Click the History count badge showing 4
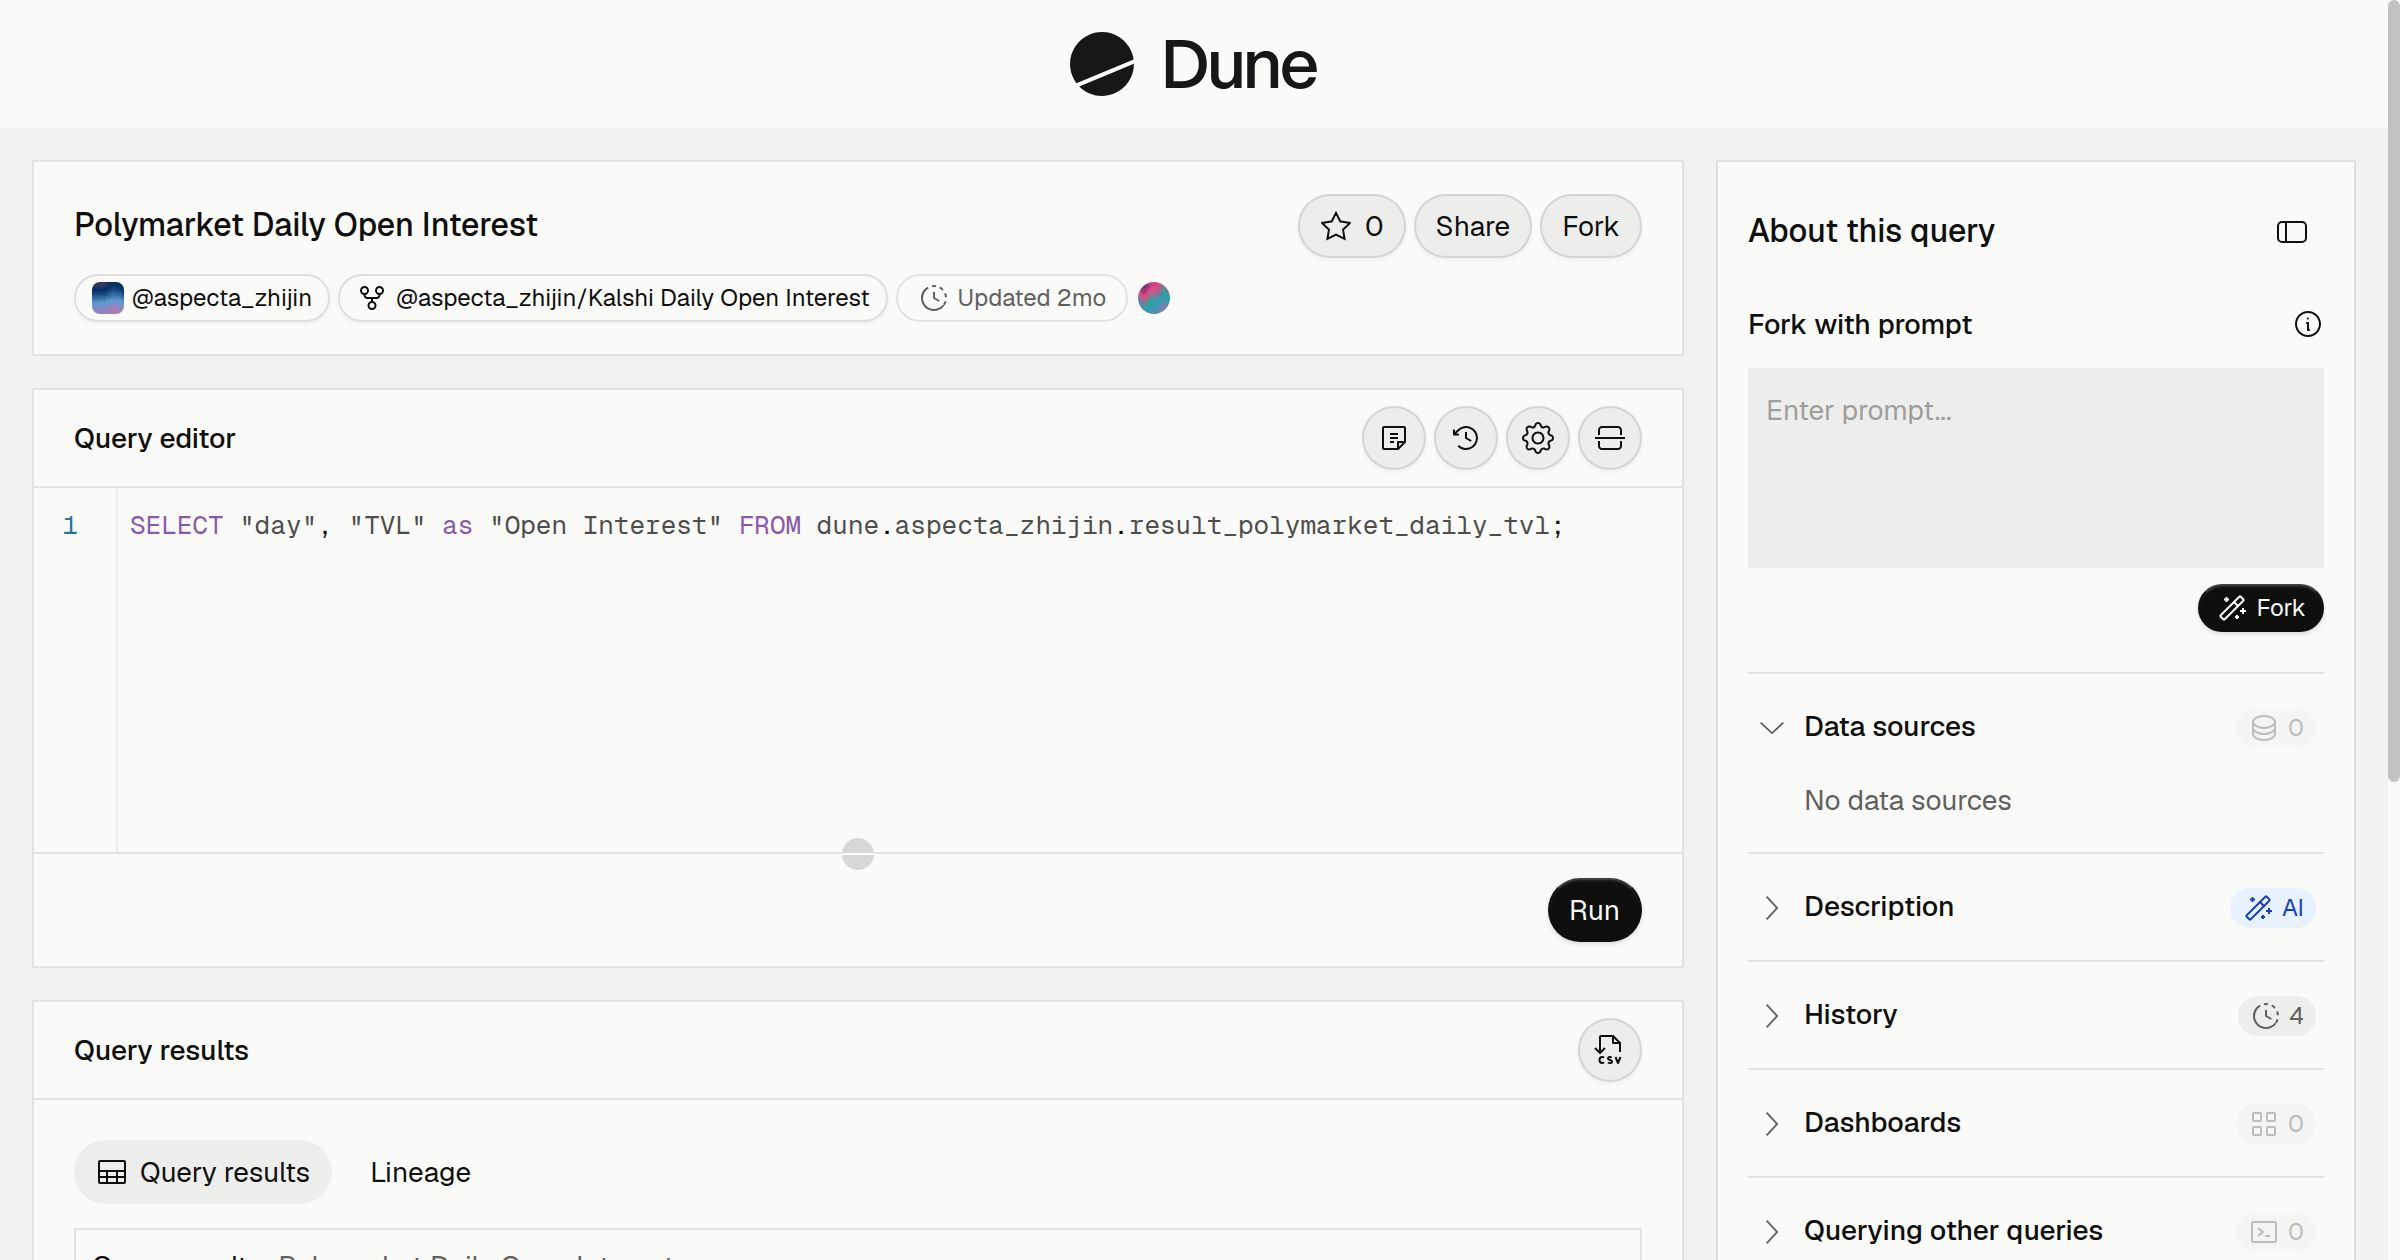 pos(2276,1016)
